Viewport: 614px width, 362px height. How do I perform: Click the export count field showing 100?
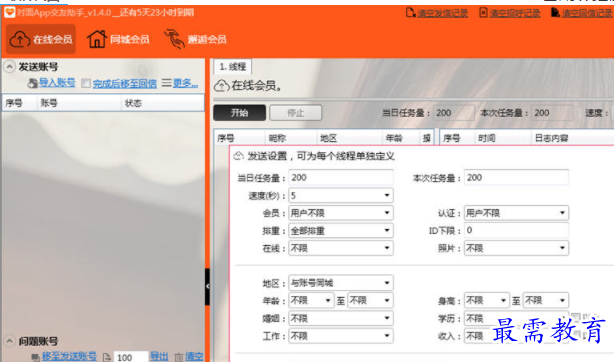coord(130,357)
